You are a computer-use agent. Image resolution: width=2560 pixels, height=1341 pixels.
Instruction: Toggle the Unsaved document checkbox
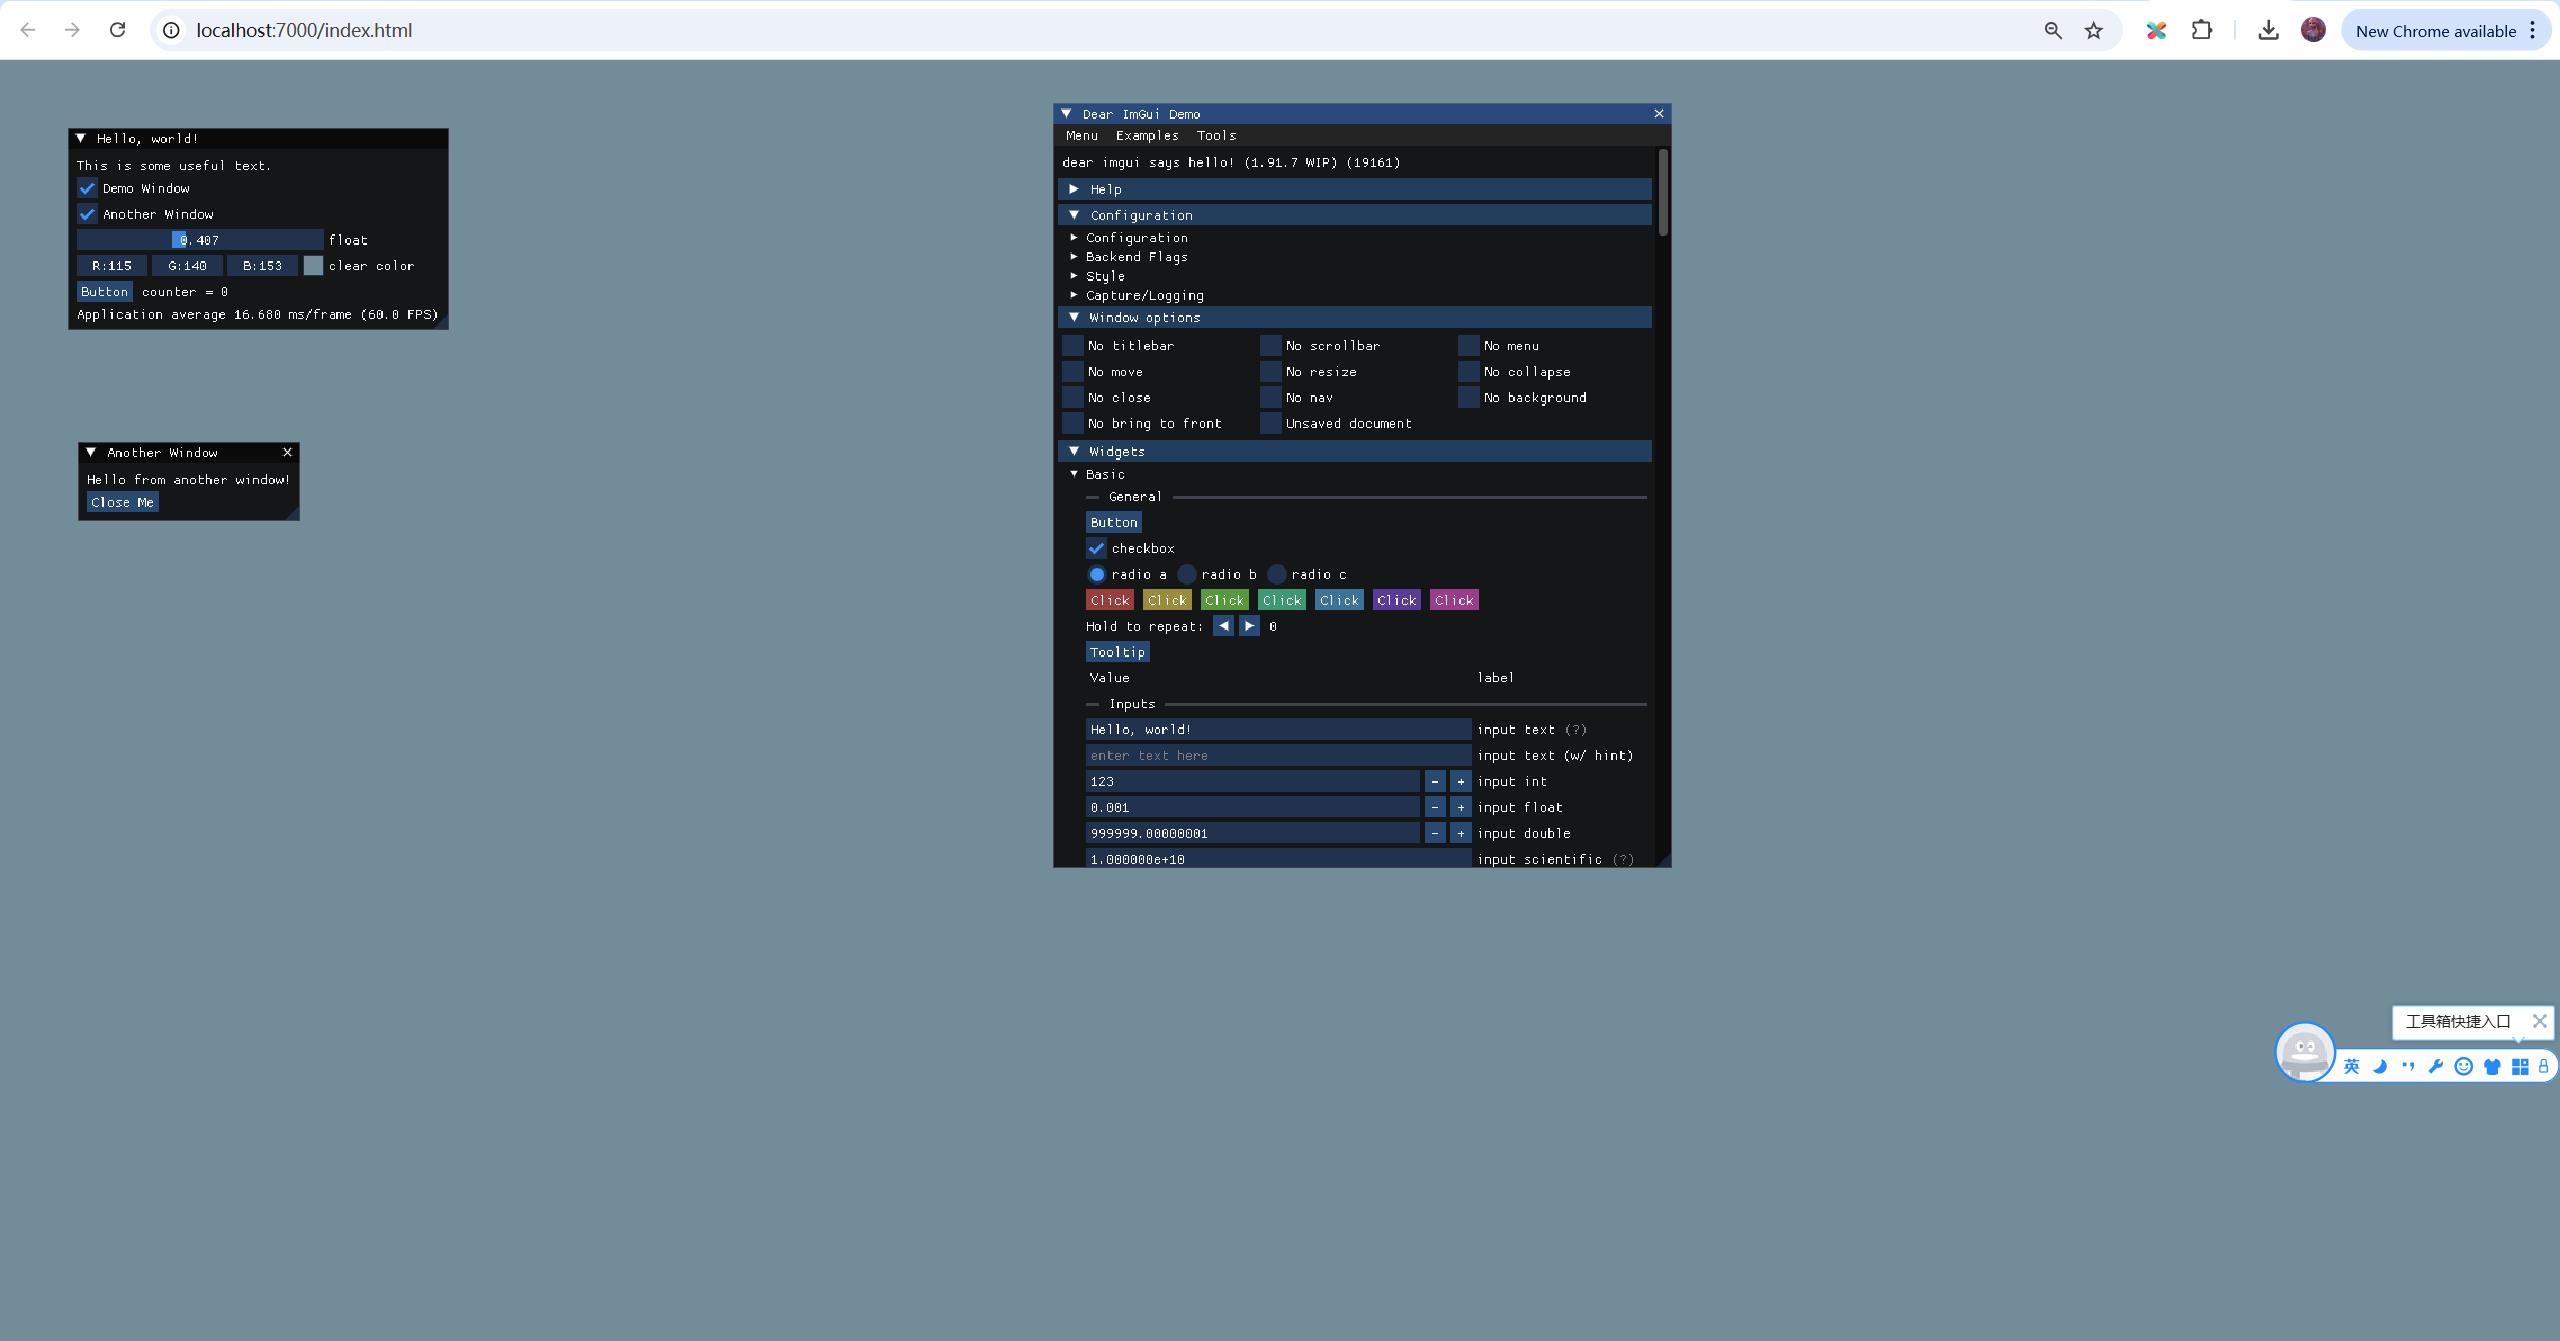point(1271,423)
